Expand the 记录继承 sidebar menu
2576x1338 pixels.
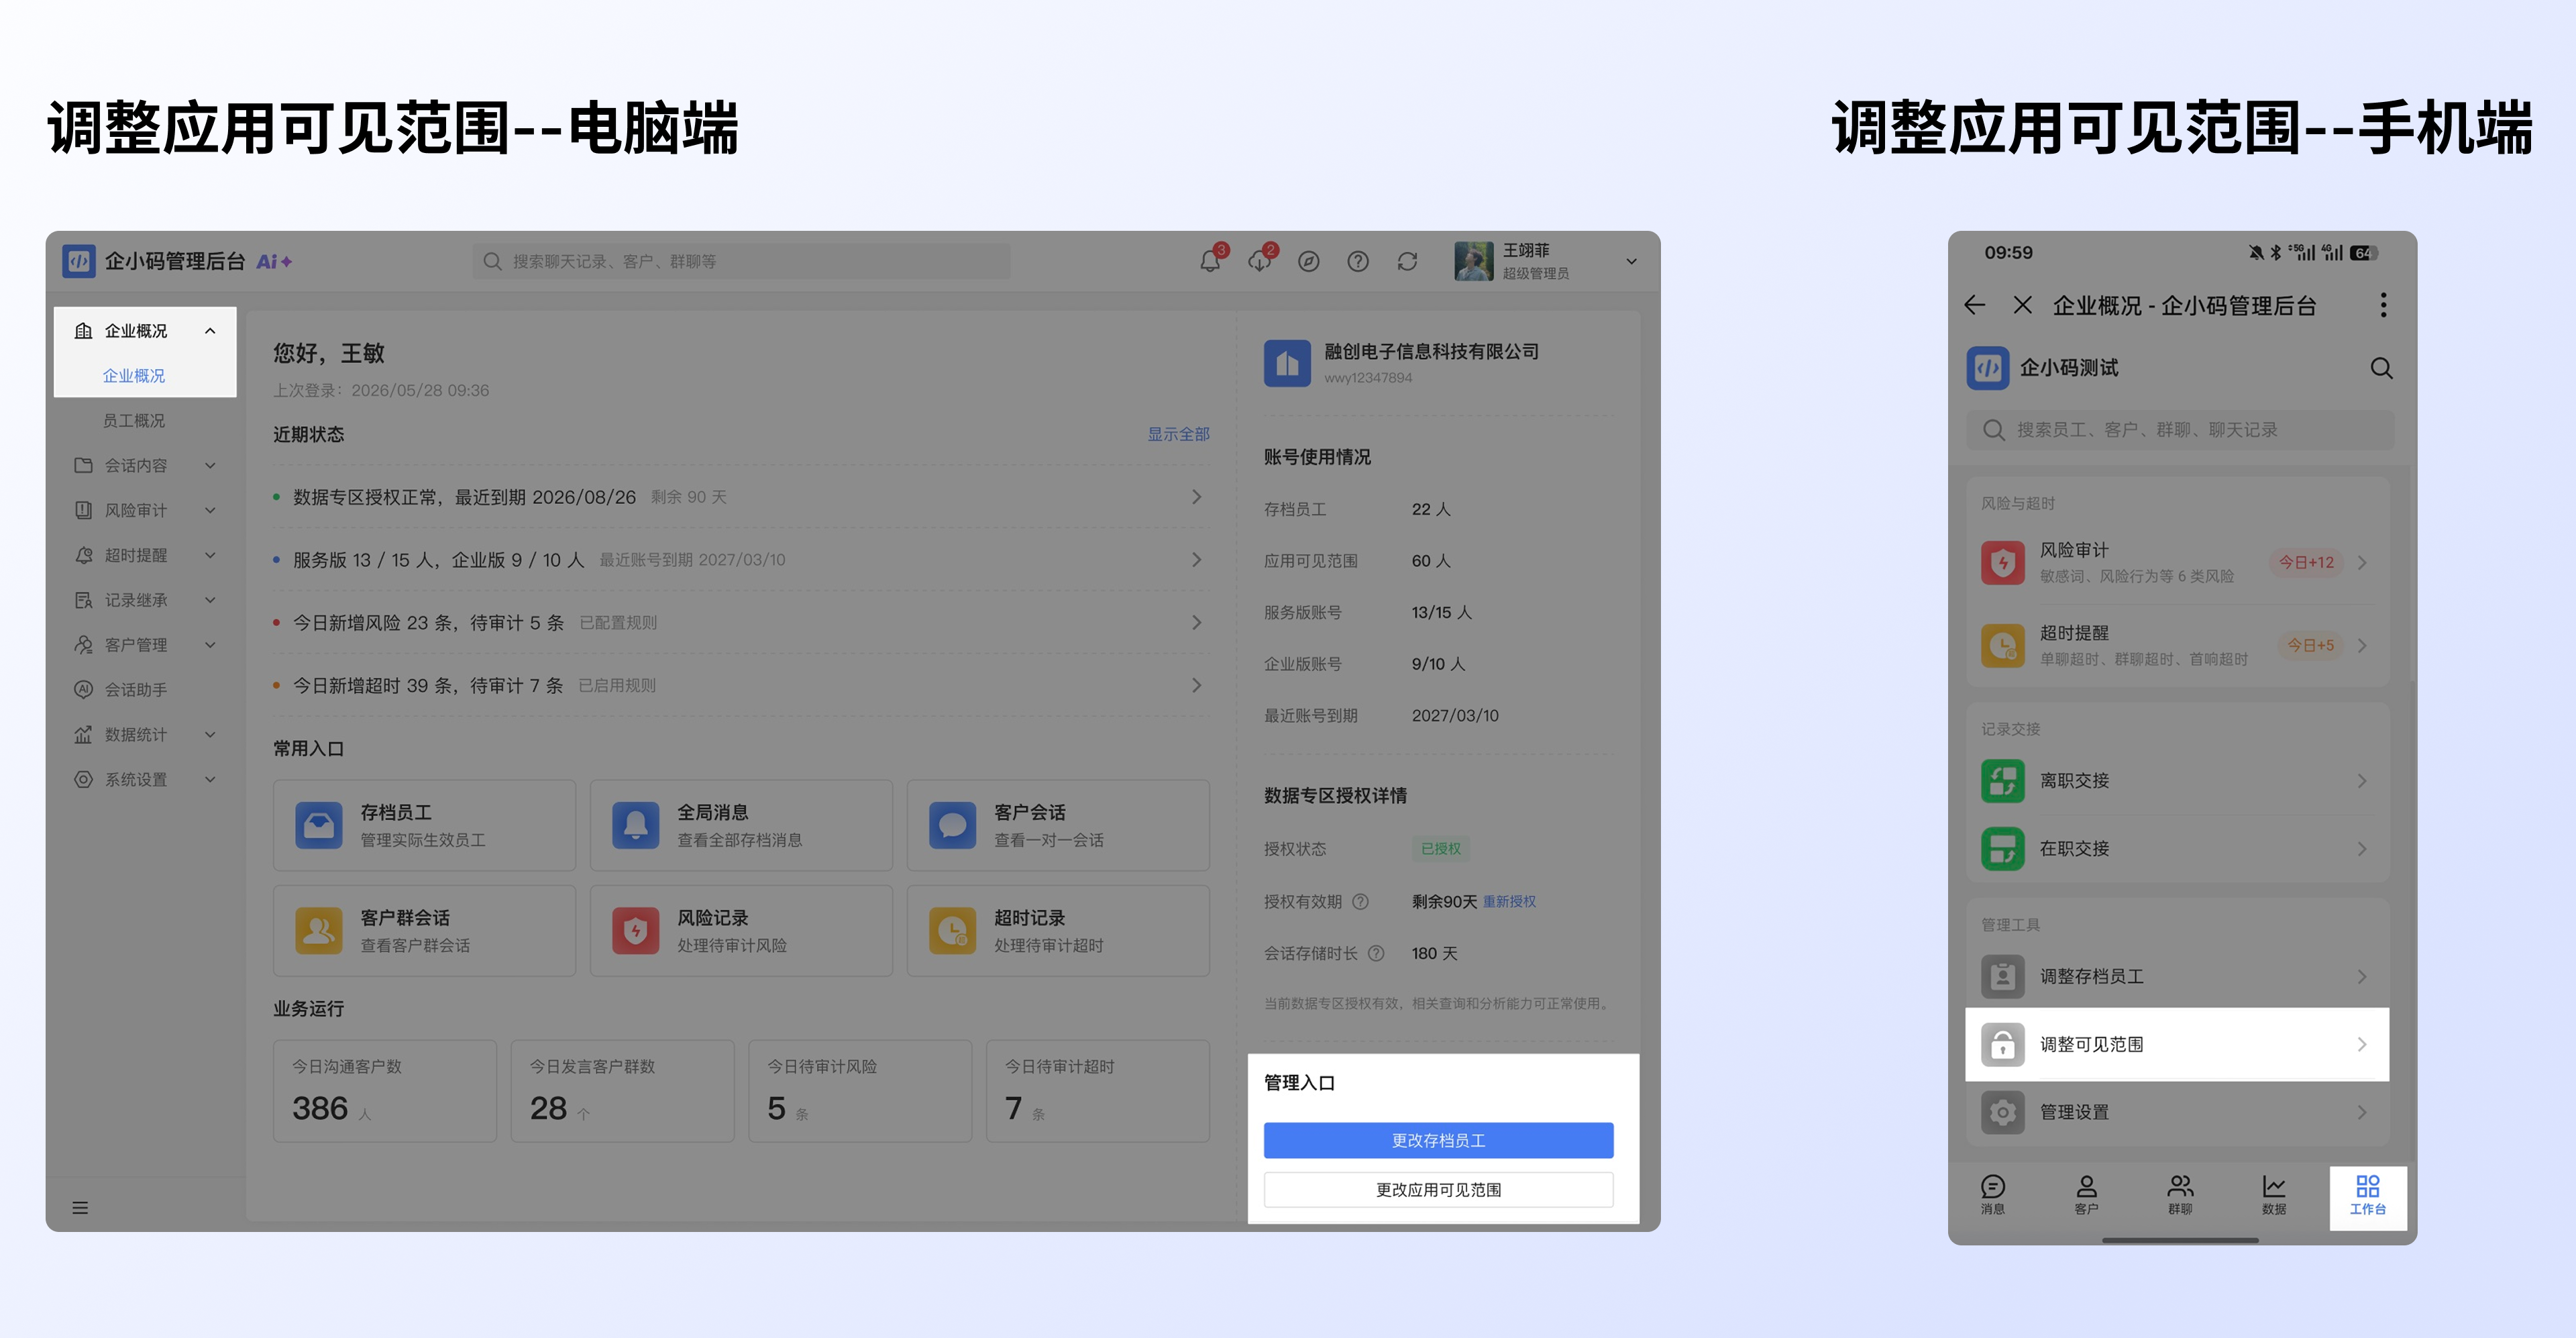[x=210, y=600]
